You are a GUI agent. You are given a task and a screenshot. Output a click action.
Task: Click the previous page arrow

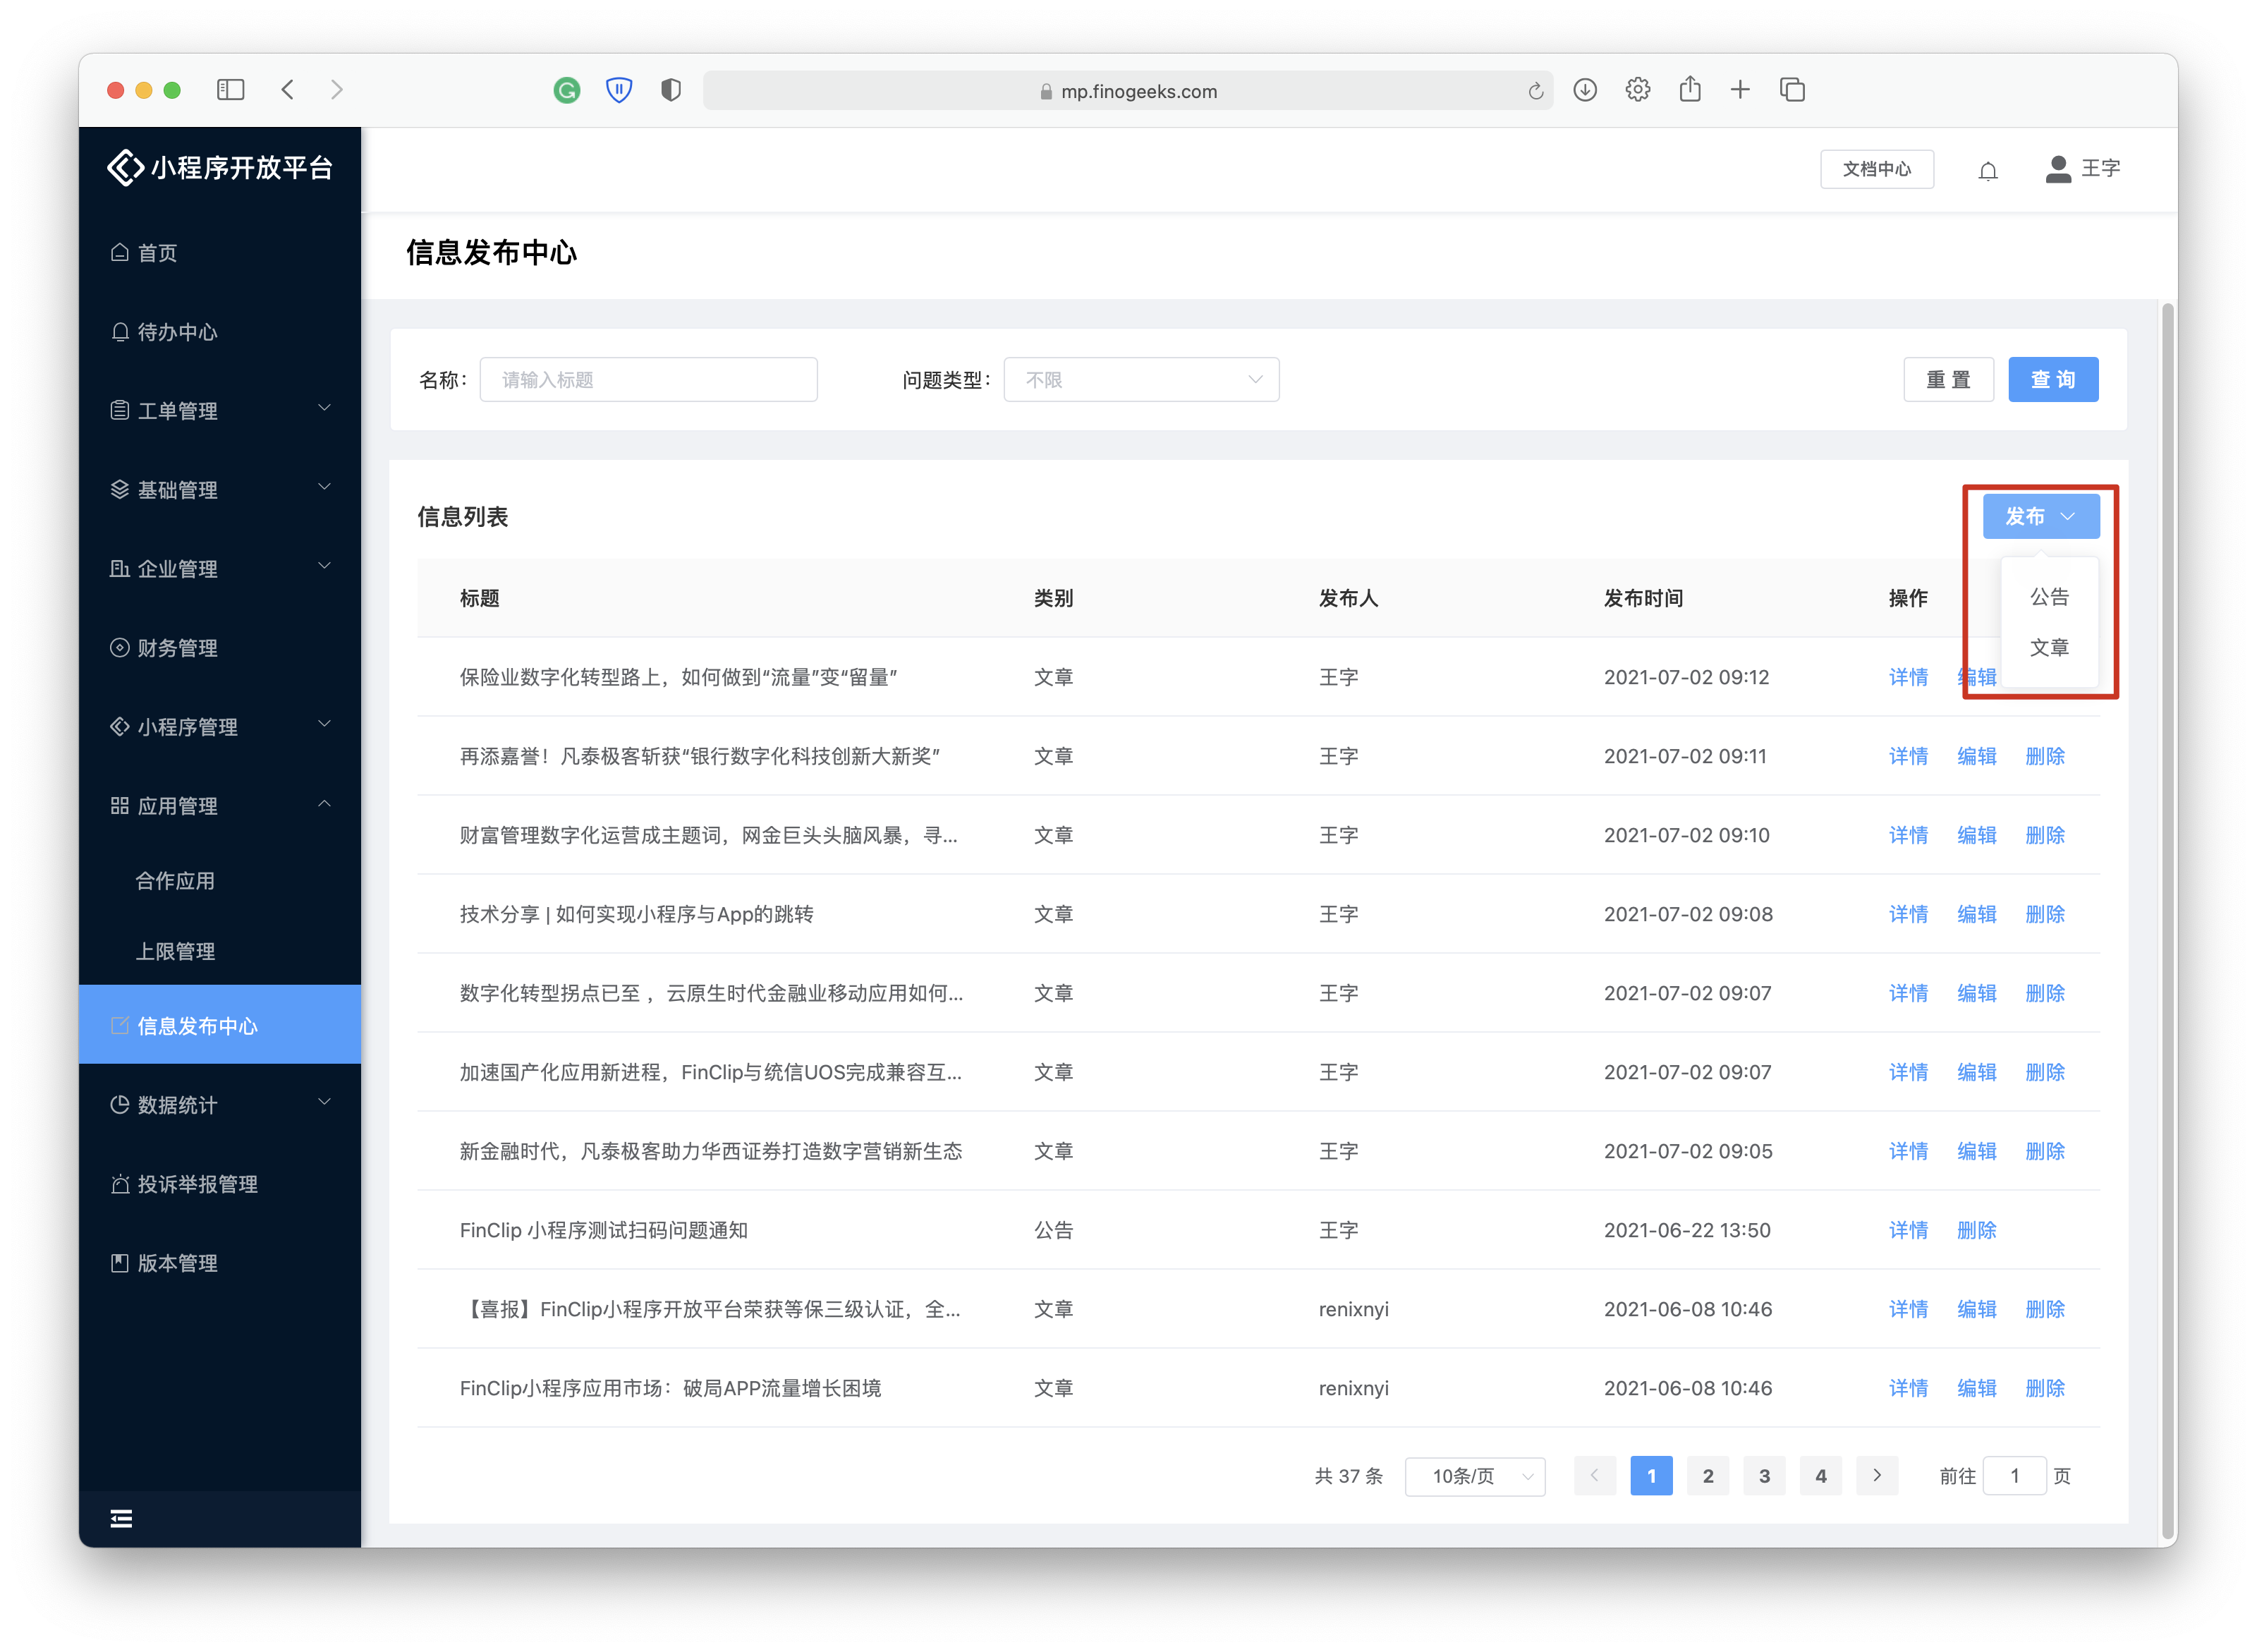point(1595,1476)
